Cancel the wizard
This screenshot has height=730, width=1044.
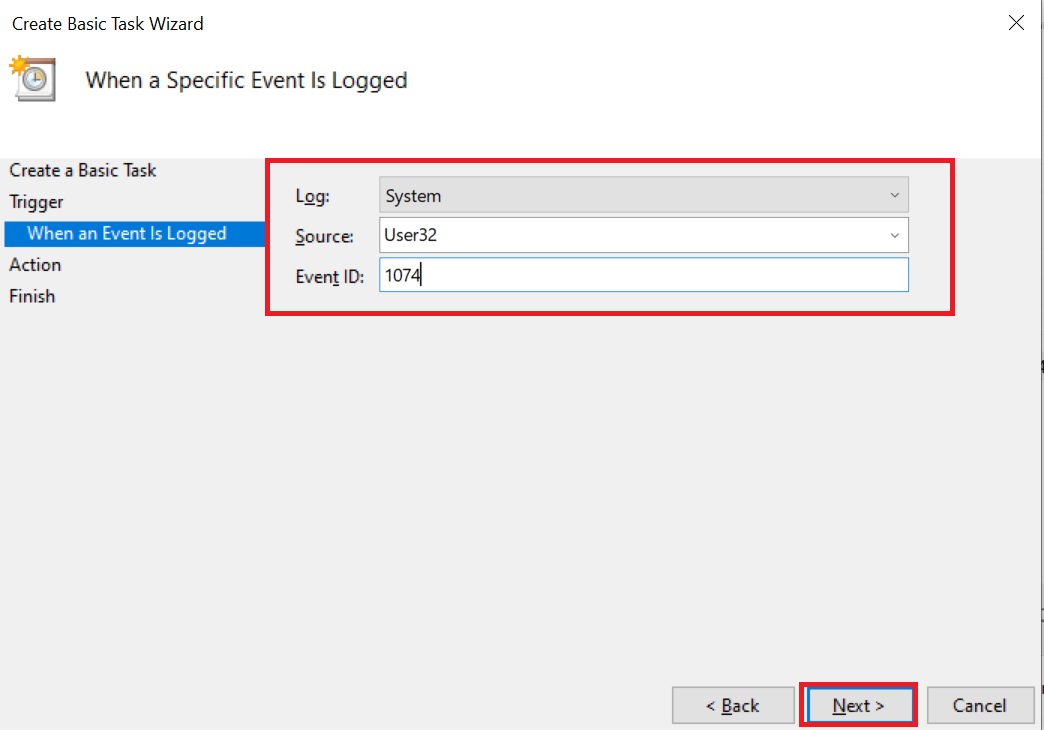point(979,705)
